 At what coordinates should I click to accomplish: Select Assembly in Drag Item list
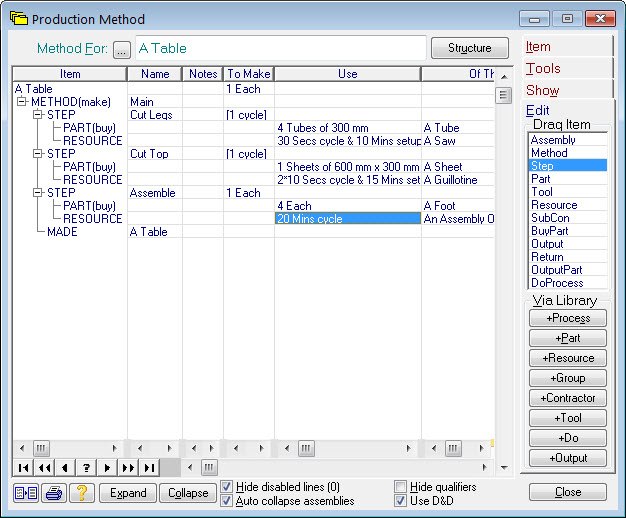click(x=568, y=140)
